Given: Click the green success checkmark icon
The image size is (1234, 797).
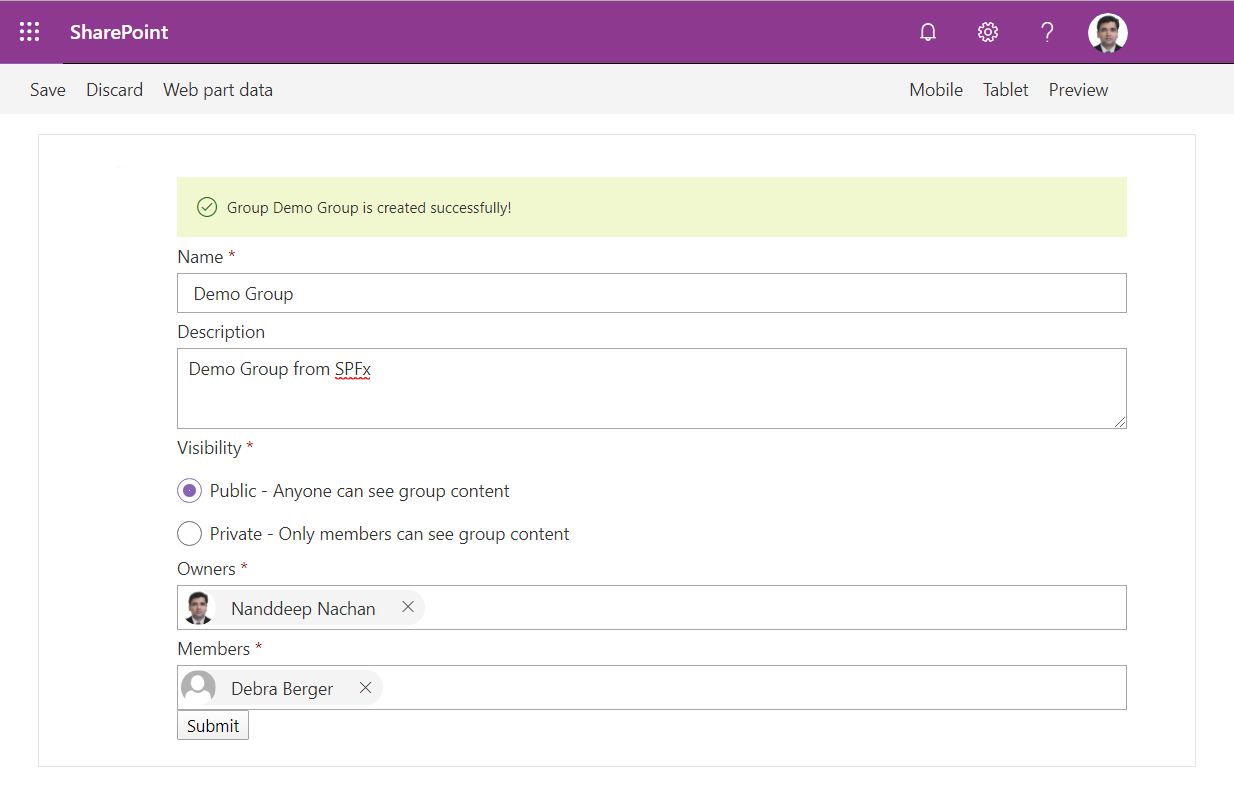Looking at the screenshot, I should click(x=207, y=207).
